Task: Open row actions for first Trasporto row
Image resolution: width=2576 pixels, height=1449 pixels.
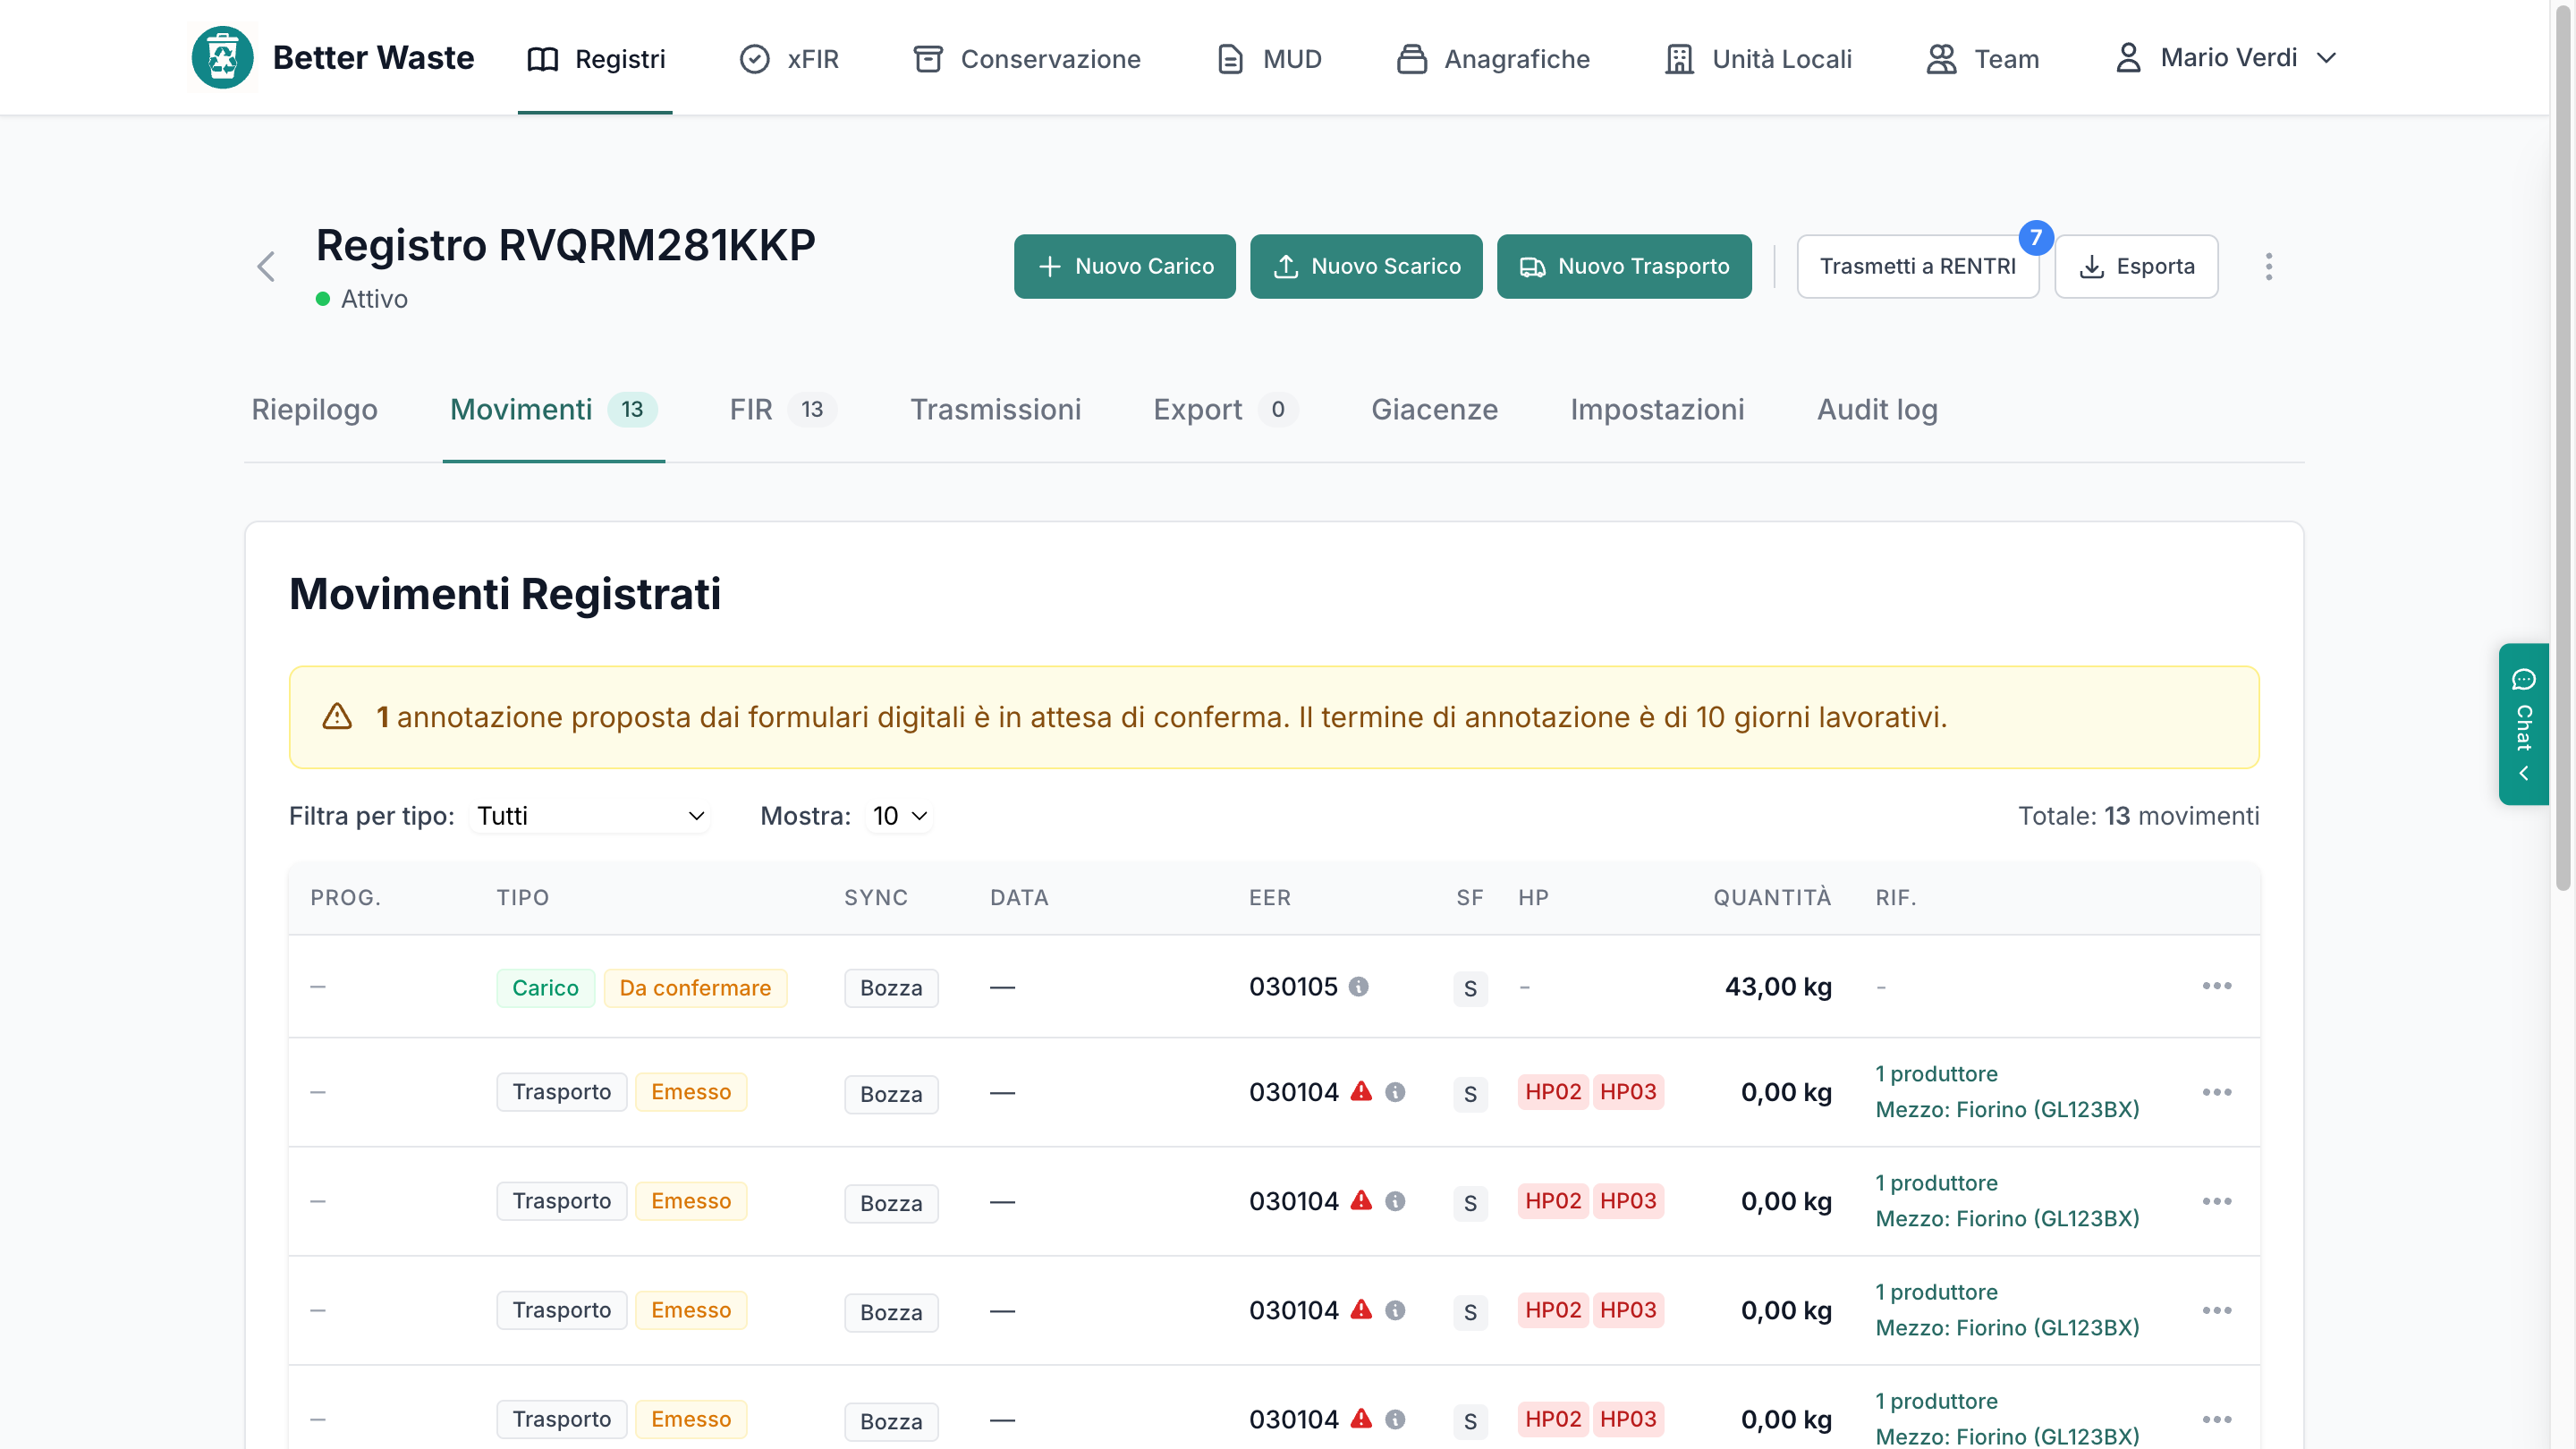Action: [2216, 1092]
